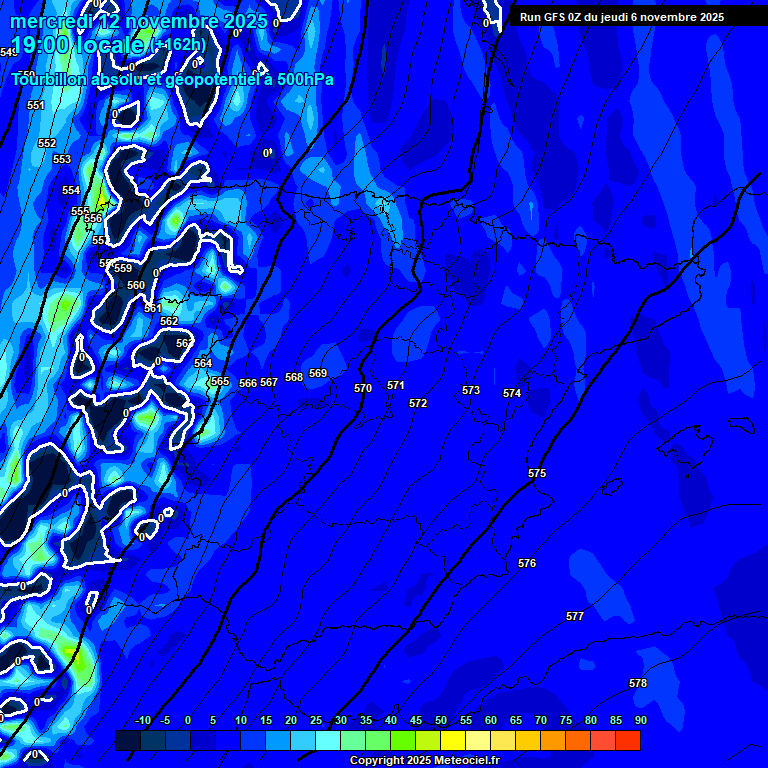Click the 90 label on the color scale
Viewport: 768px width, 768px height.
pyautogui.click(x=640, y=721)
